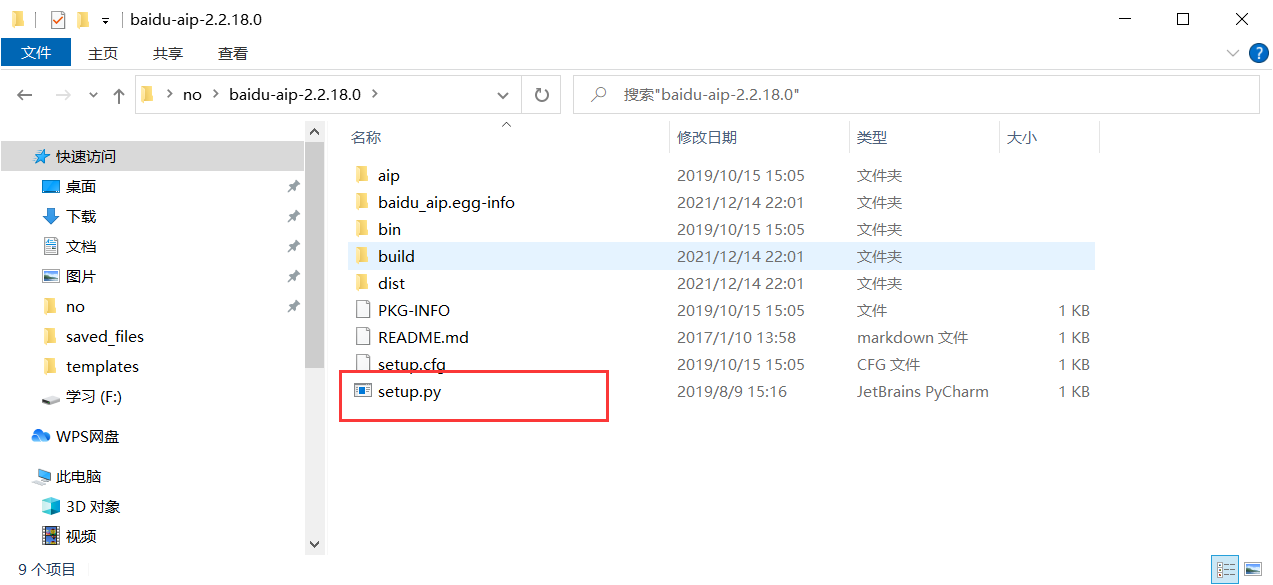Screen dimensions: 1273x585
Task: Open 下载 in the navigation pane
Action: pyautogui.click(x=81, y=217)
